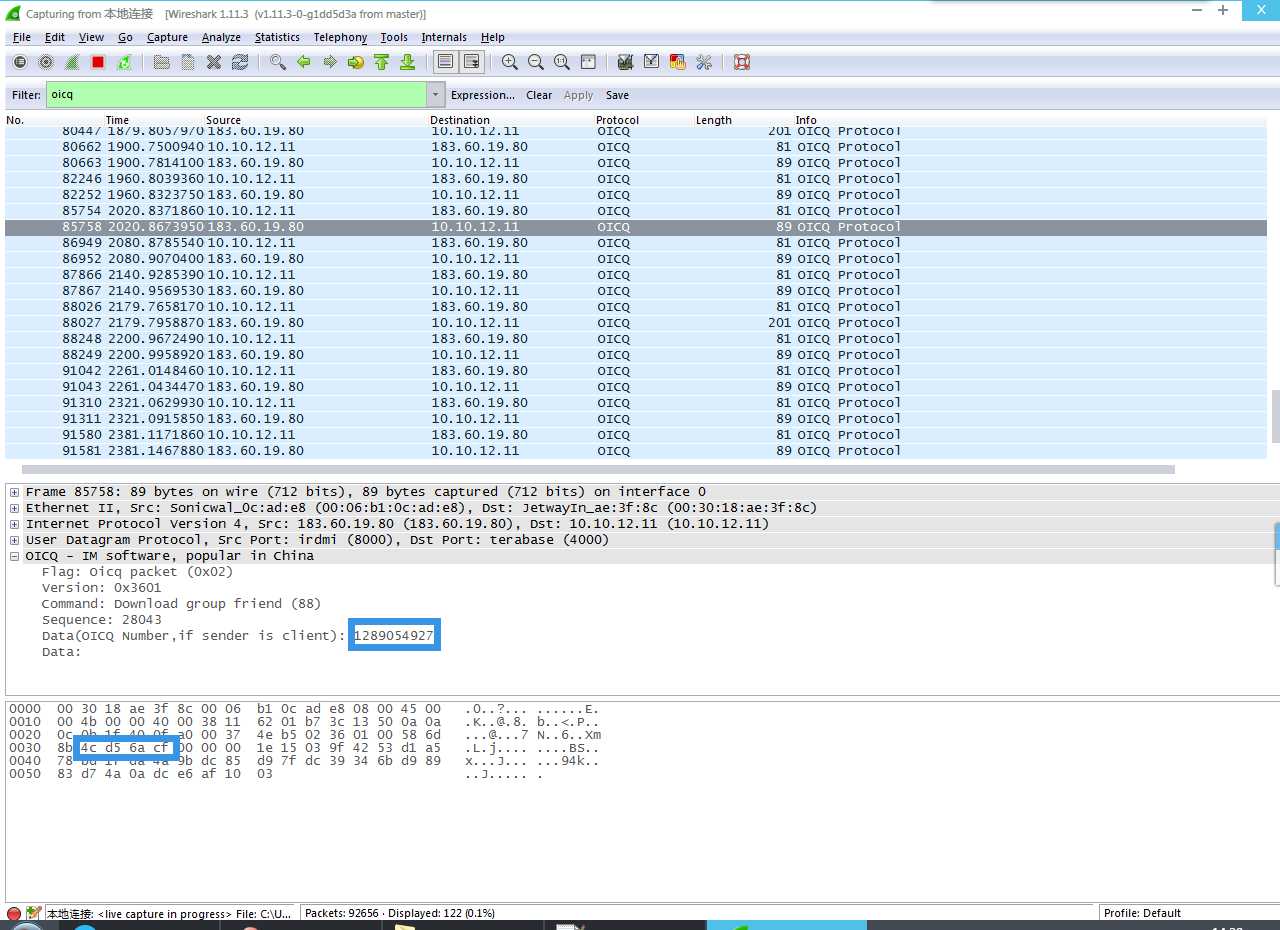Save the current filter
The height and width of the screenshot is (930, 1280).
click(x=618, y=95)
